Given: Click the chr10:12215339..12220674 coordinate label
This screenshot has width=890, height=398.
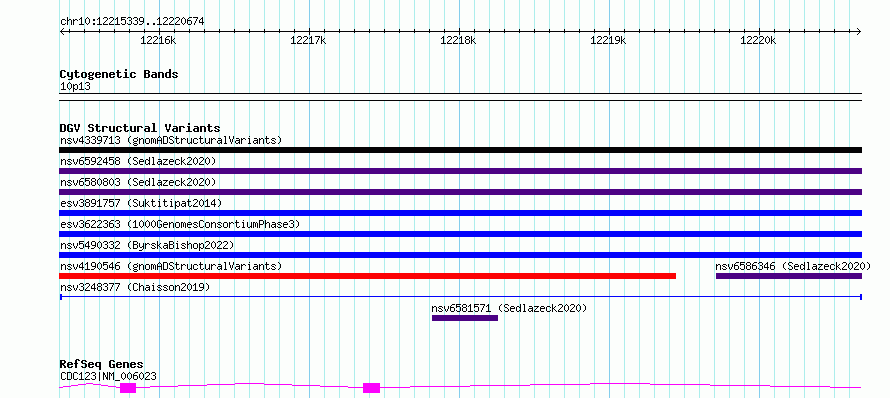Looking at the screenshot, I should tap(132, 21).
